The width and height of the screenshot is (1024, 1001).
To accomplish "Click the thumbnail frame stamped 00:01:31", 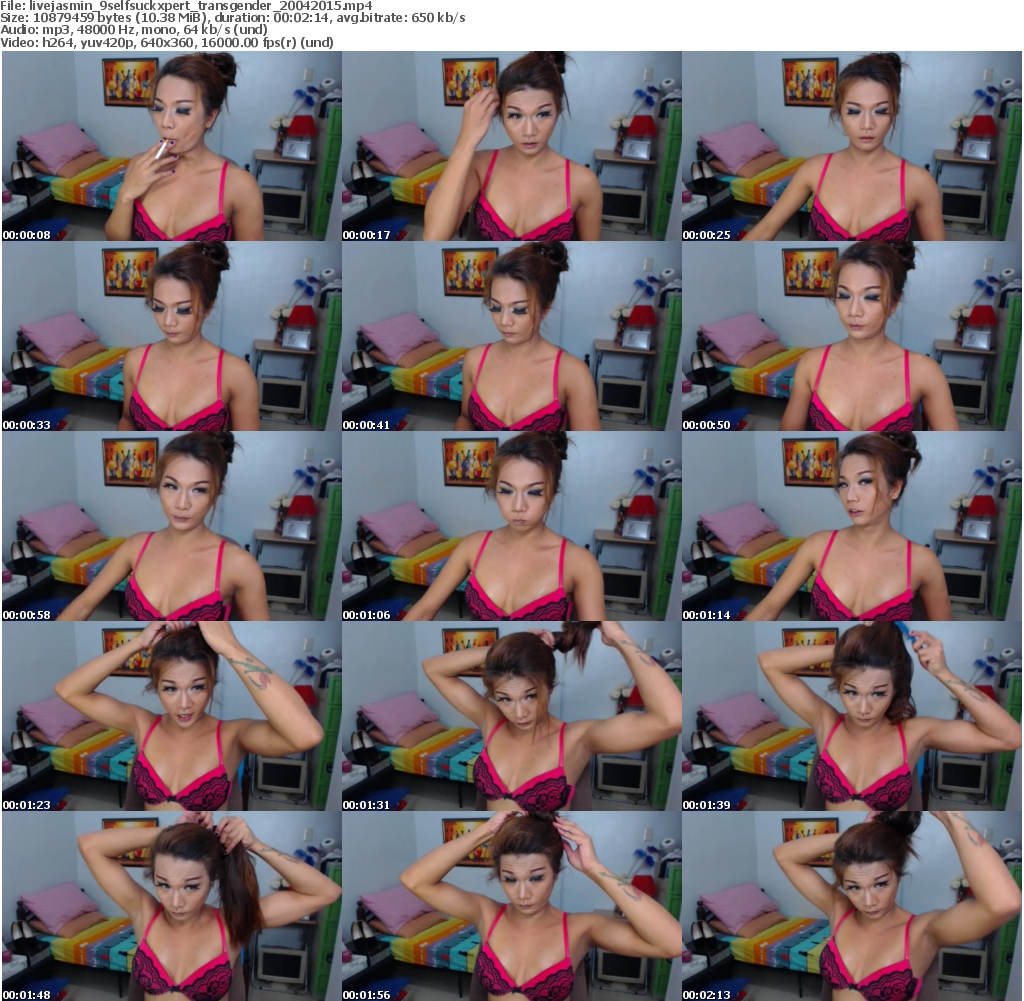I will tap(512, 716).
